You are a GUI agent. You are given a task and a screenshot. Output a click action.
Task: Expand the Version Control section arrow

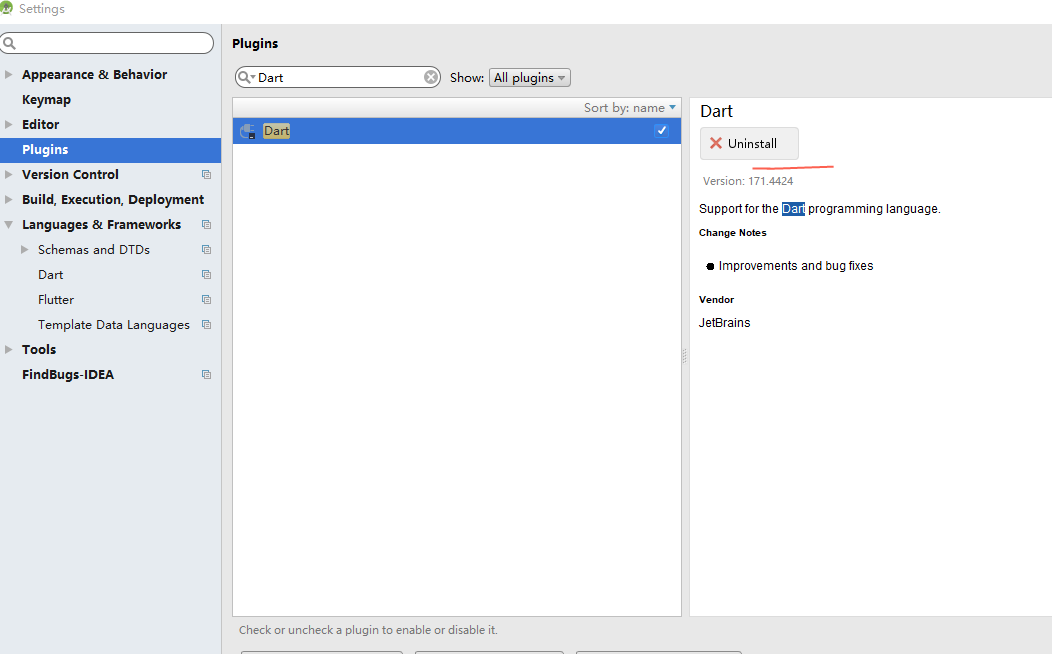[x=9, y=174]
